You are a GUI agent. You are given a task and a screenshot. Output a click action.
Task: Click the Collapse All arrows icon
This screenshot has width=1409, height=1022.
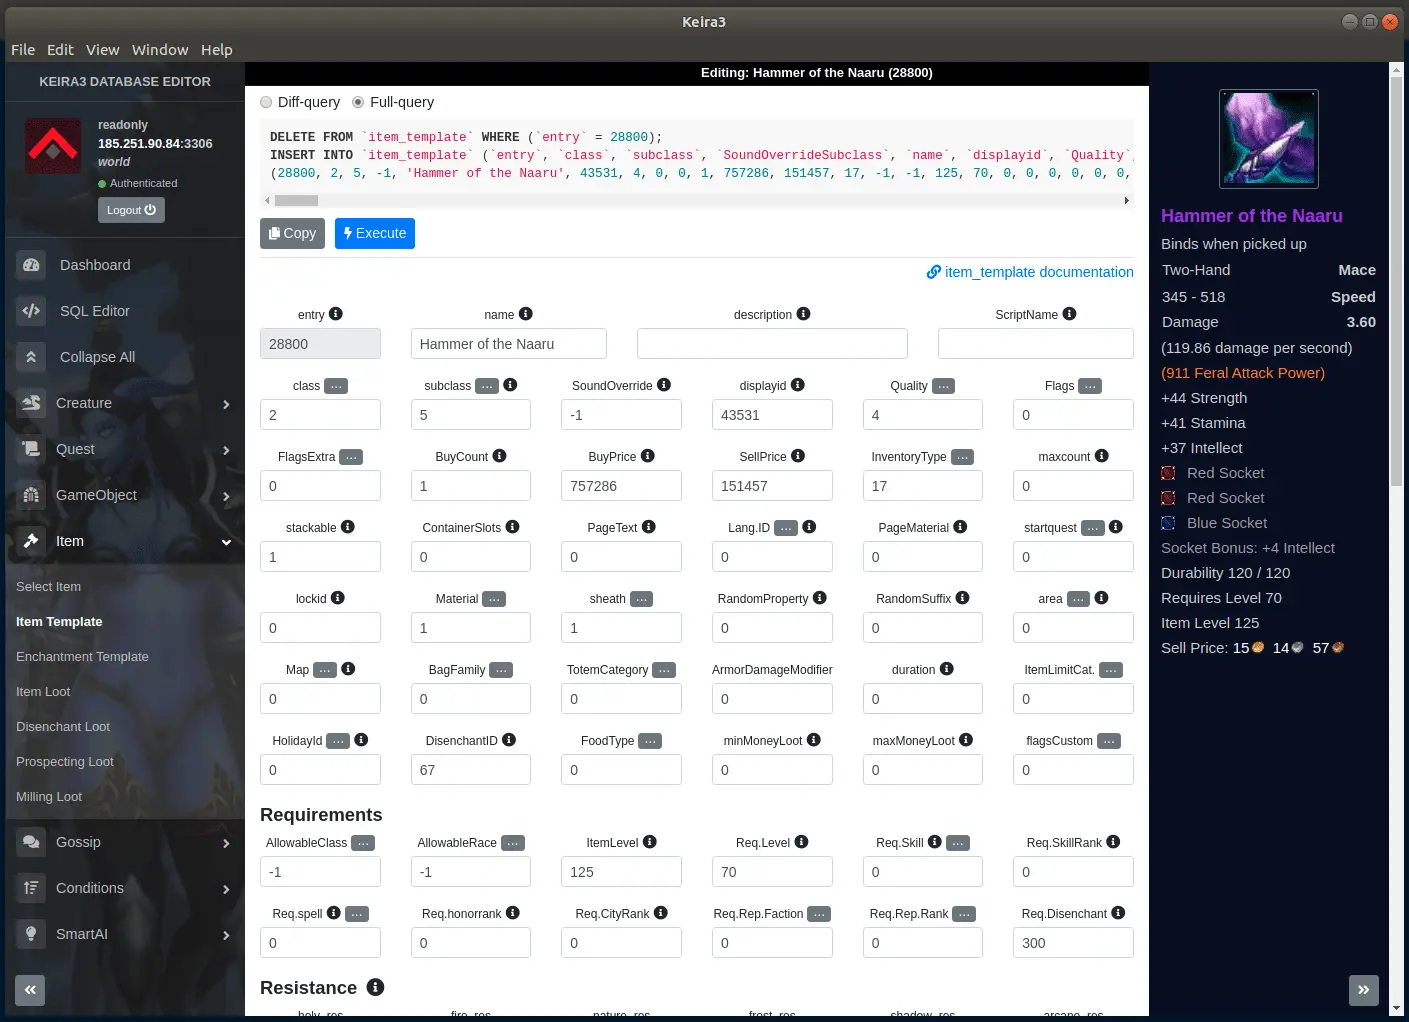[x=31, y=357]
